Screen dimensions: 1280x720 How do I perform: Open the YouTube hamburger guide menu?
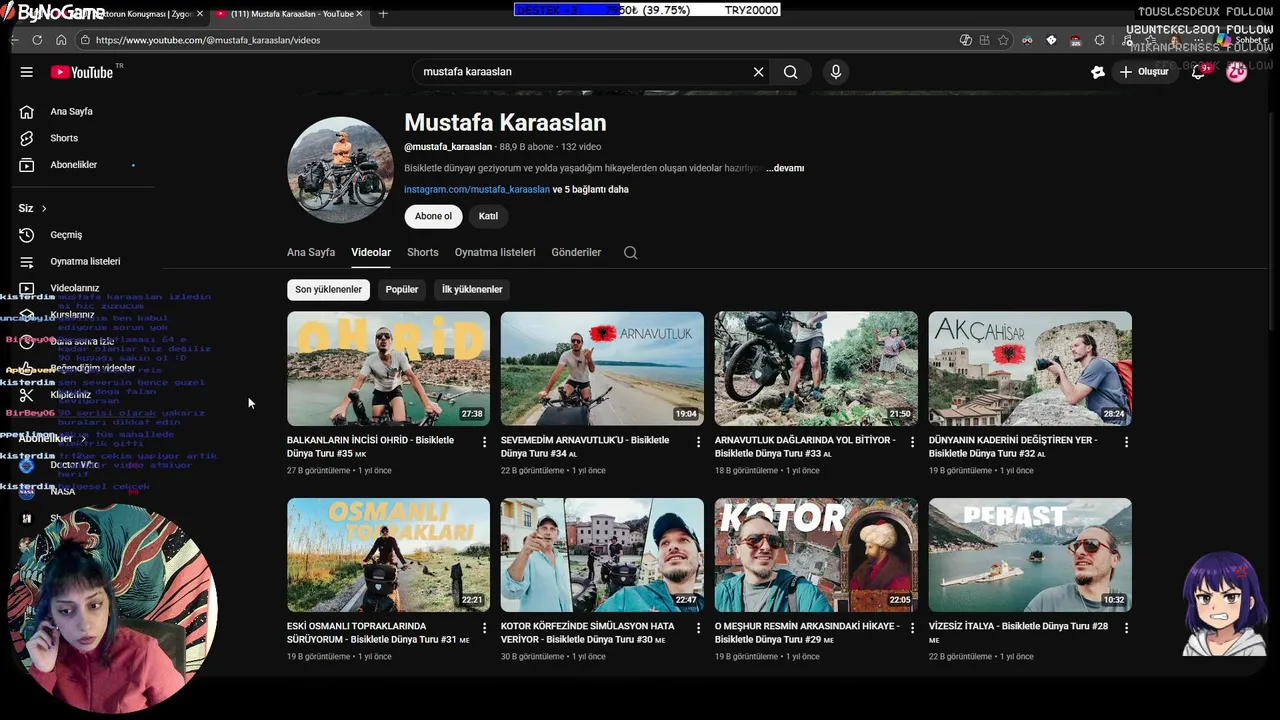pyautogui.click(x=27, y=72)
